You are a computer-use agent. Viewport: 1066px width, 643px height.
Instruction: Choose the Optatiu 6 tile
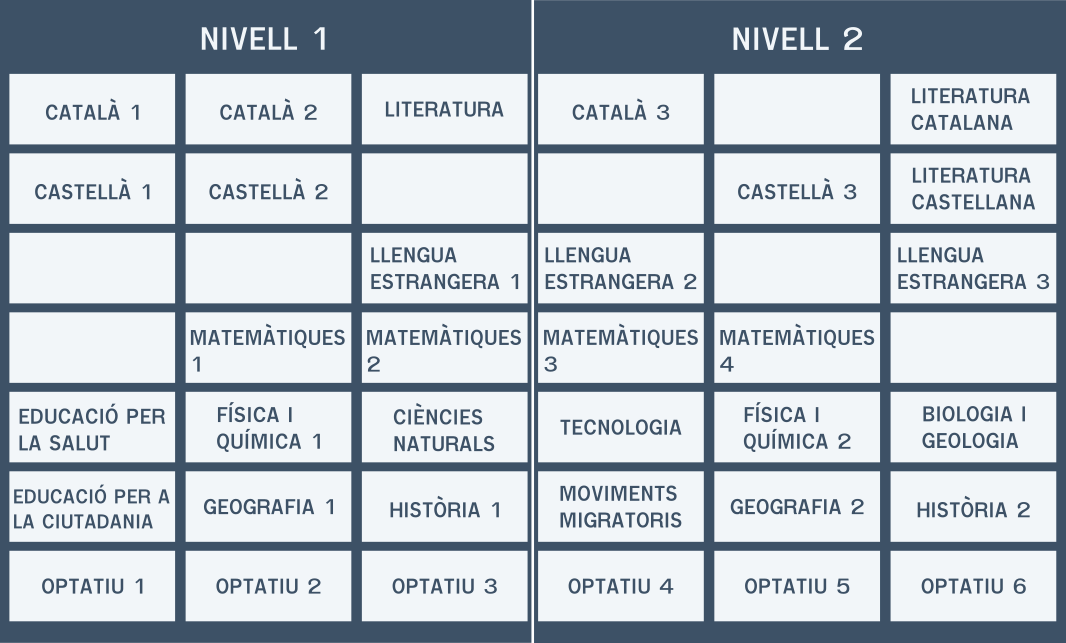973,586
